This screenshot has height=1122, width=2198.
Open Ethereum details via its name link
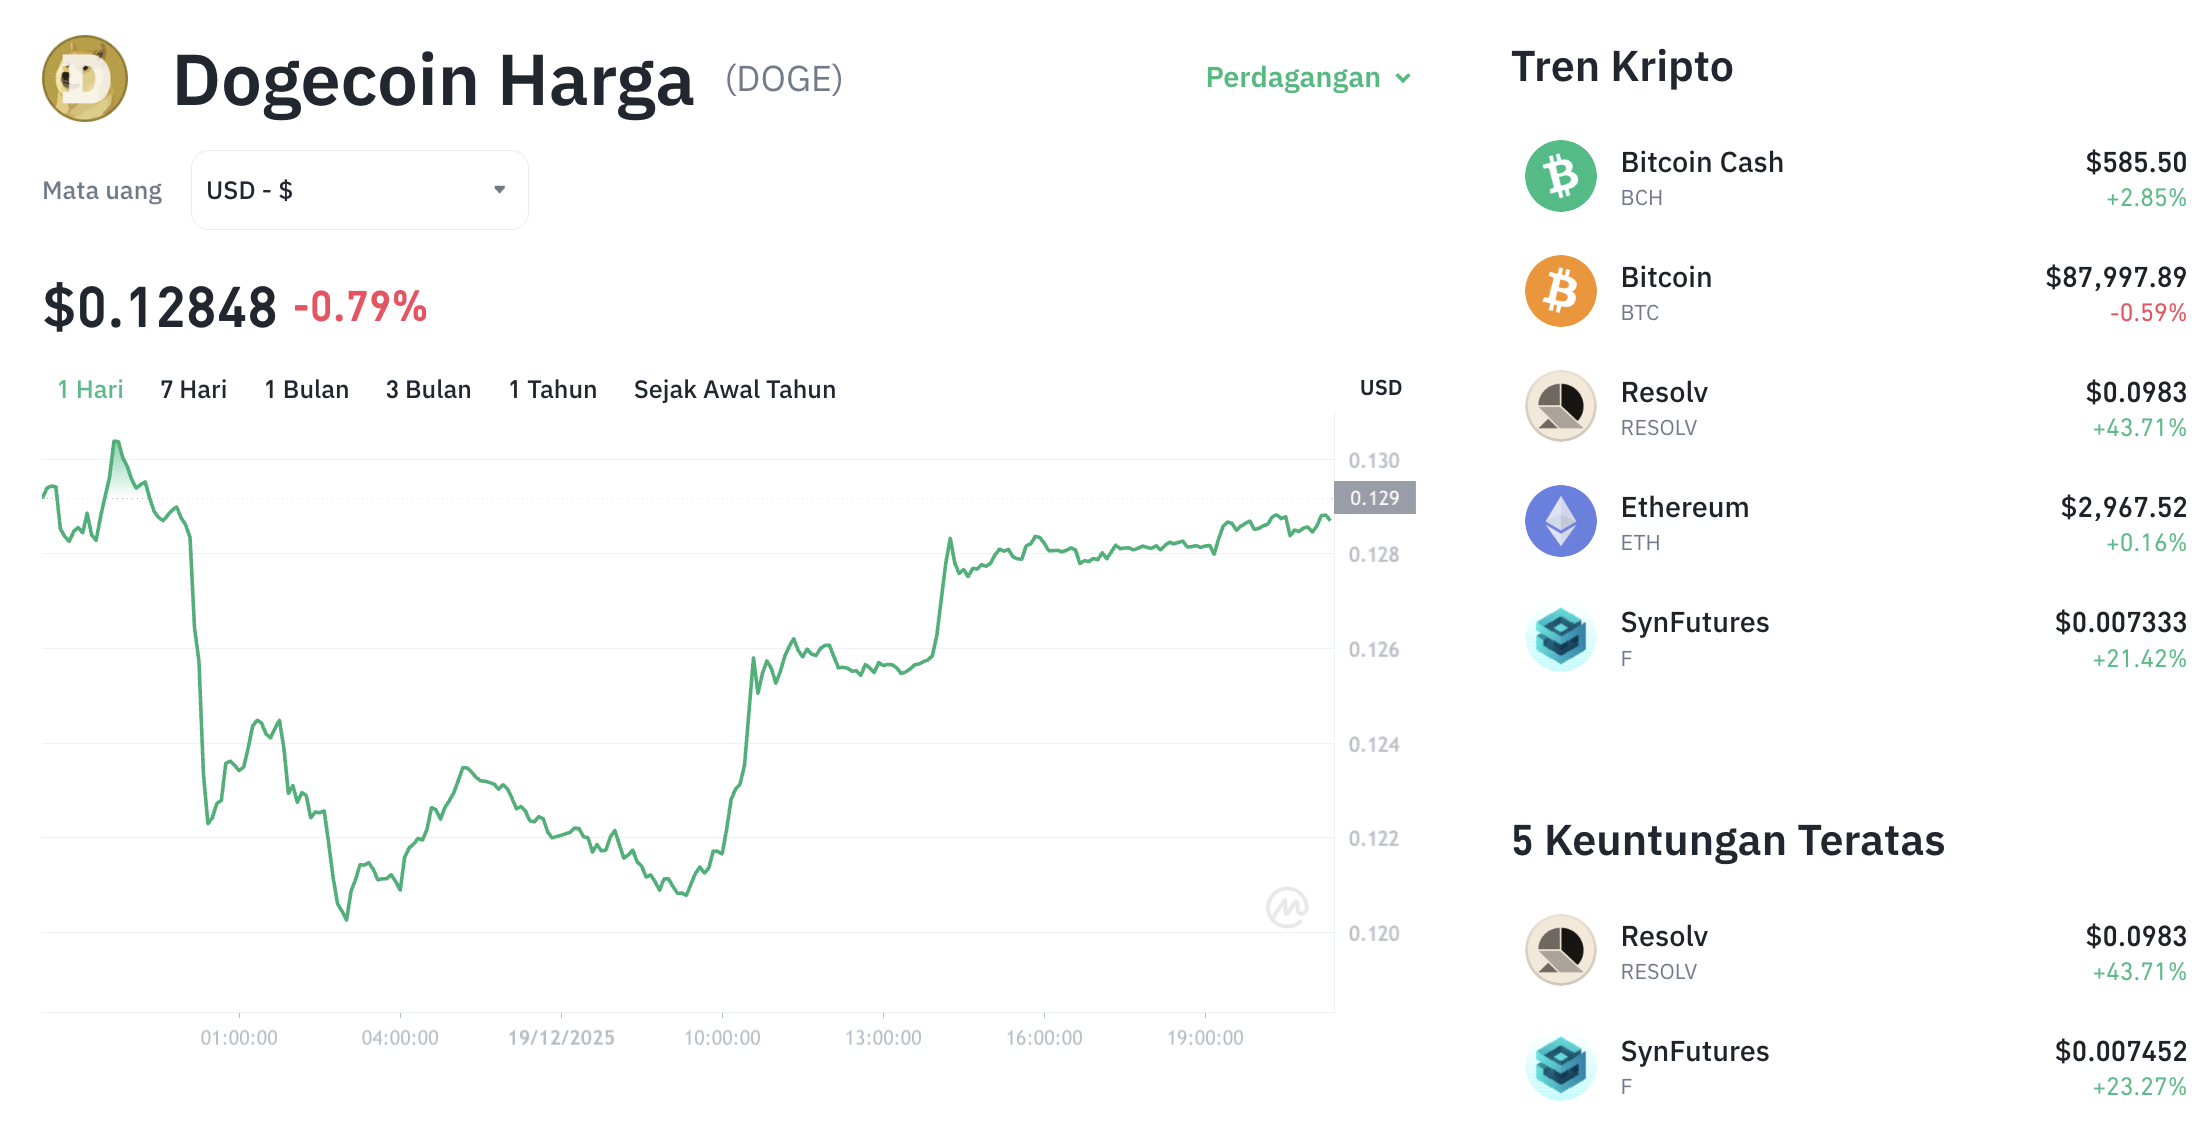1685,507
